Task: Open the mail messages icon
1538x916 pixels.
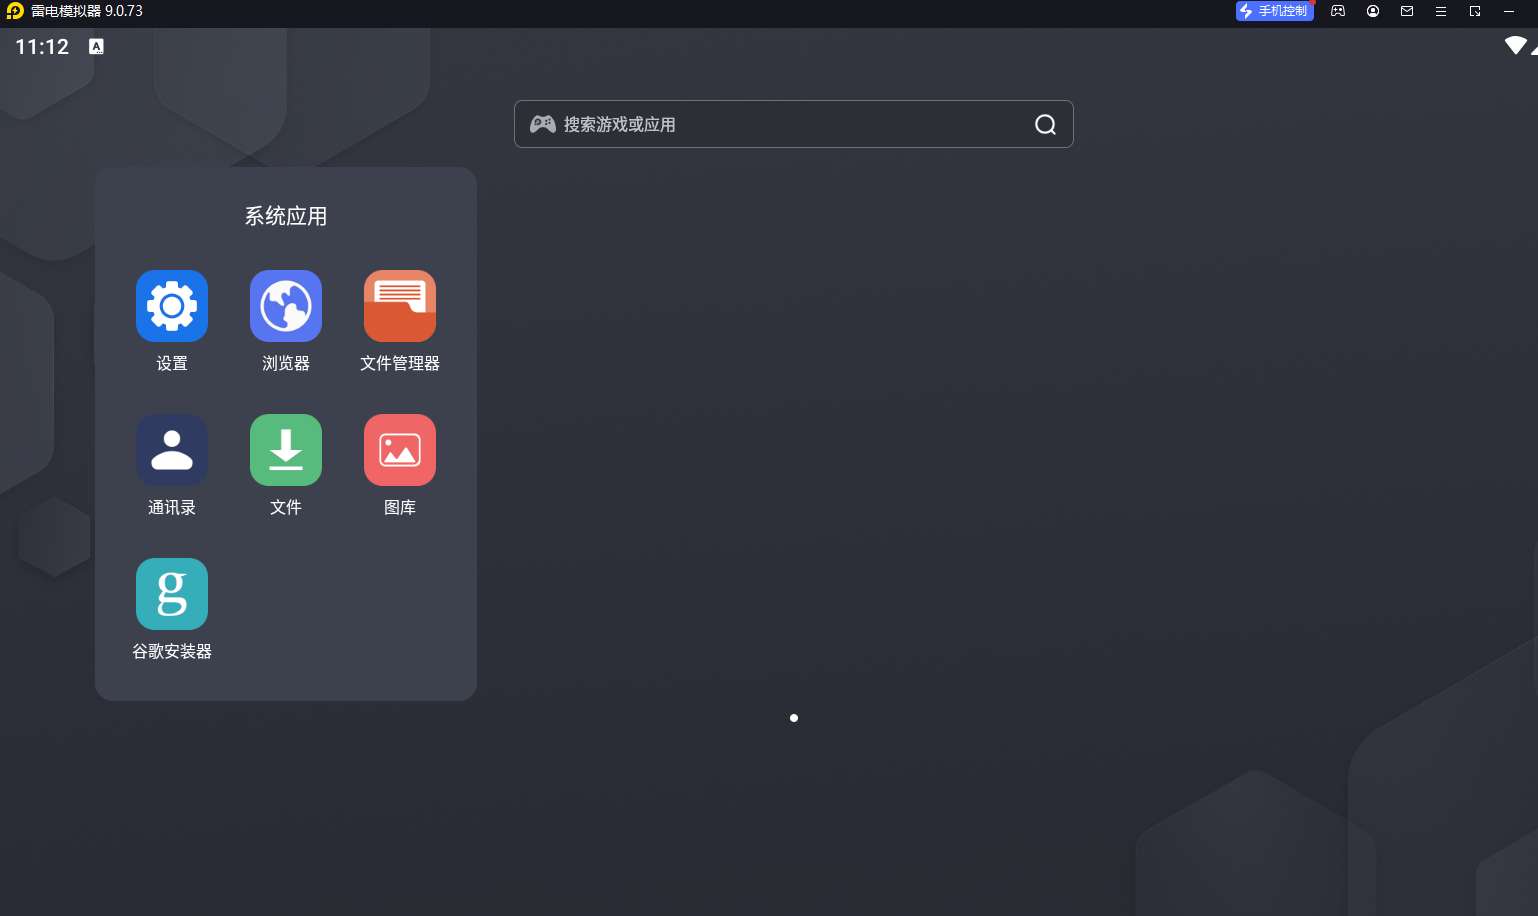Action: [1407, 11]
